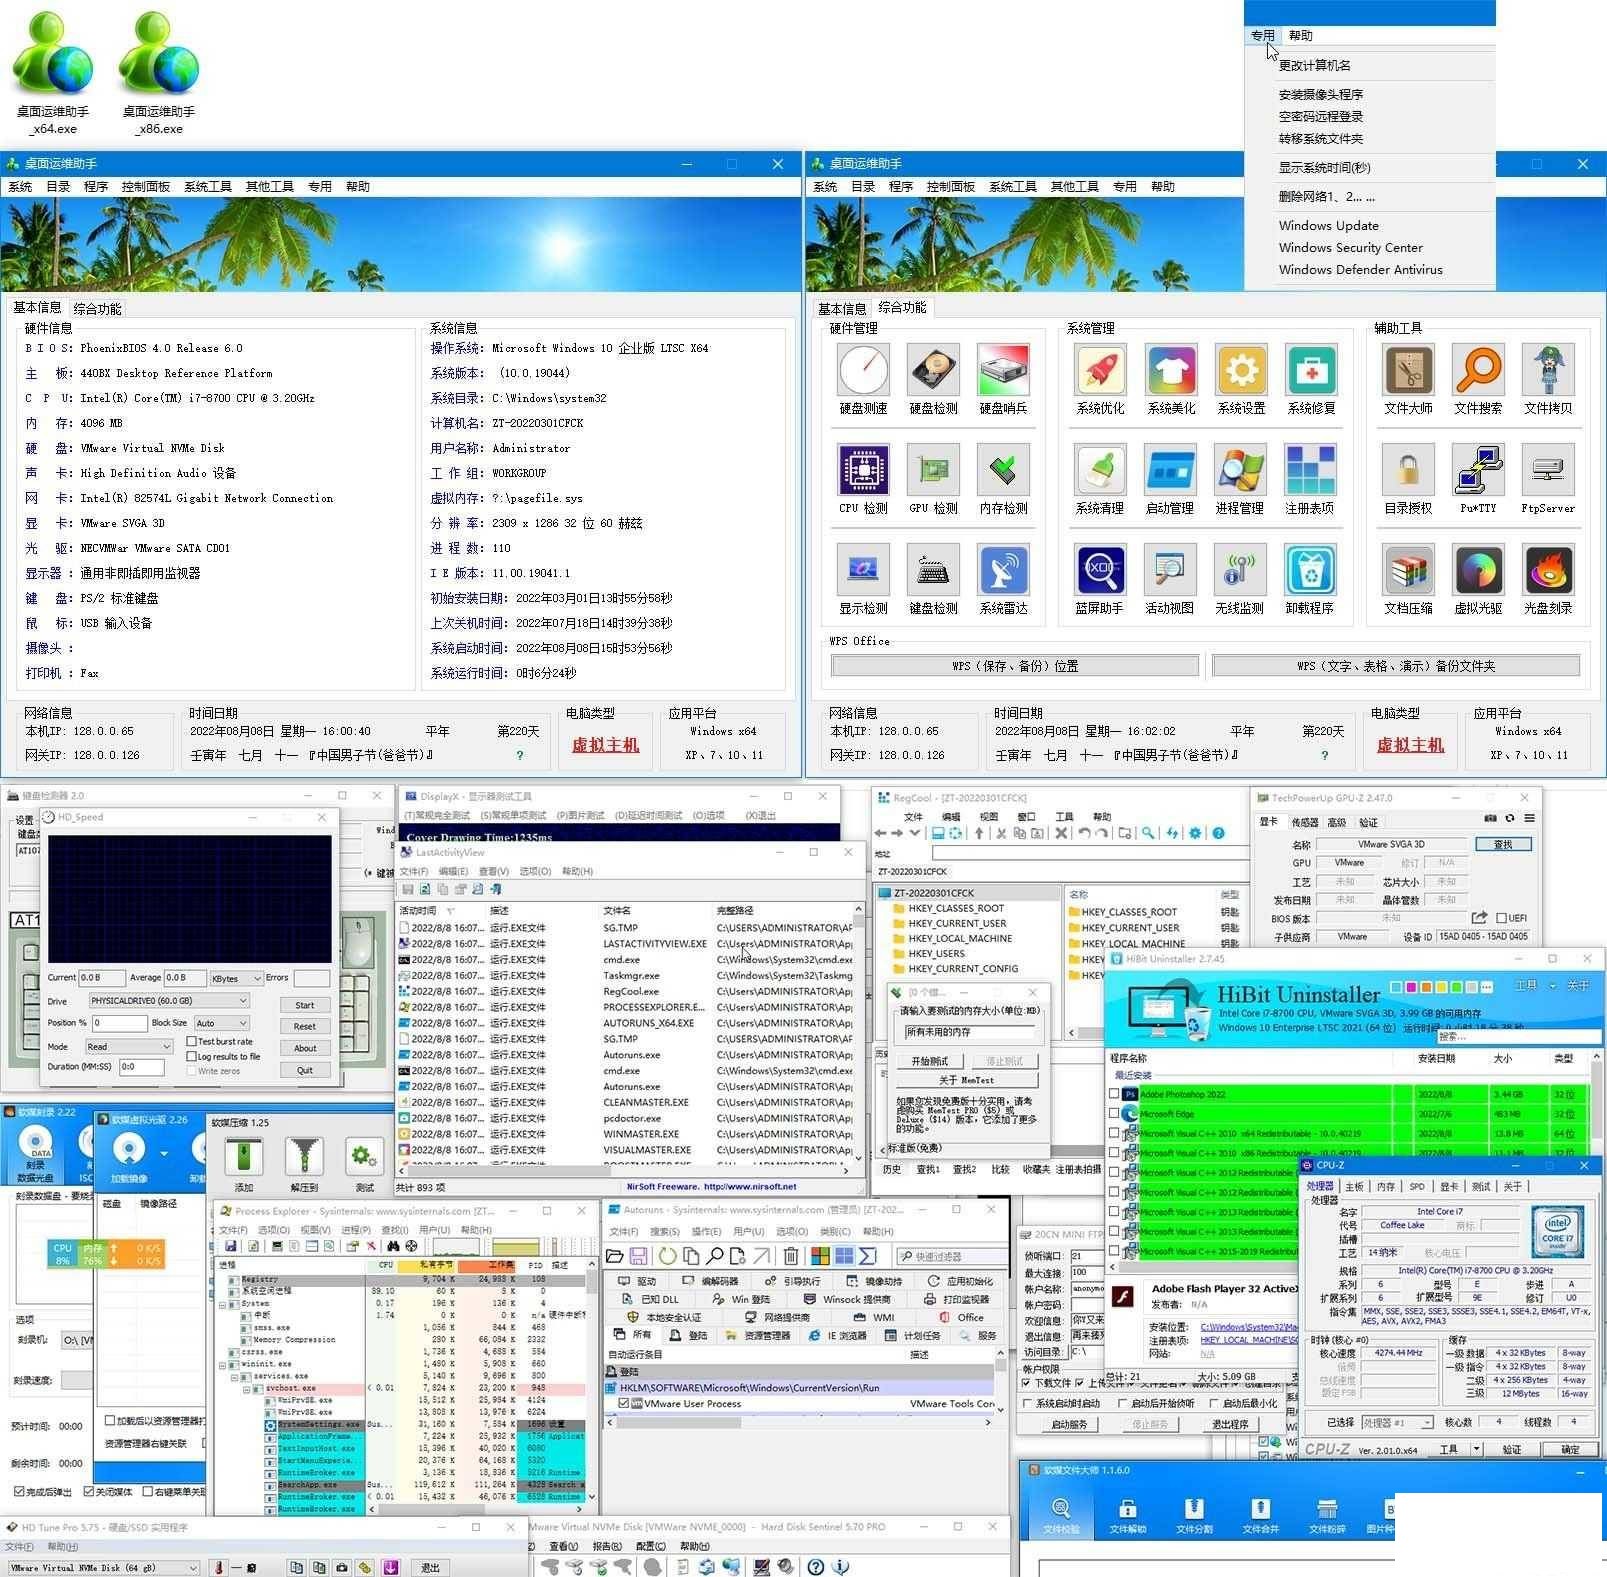Open the Block Size Auto dropdown
The height and width of the screenshot is (1577, 1607).
click(x=221, y=1023)
